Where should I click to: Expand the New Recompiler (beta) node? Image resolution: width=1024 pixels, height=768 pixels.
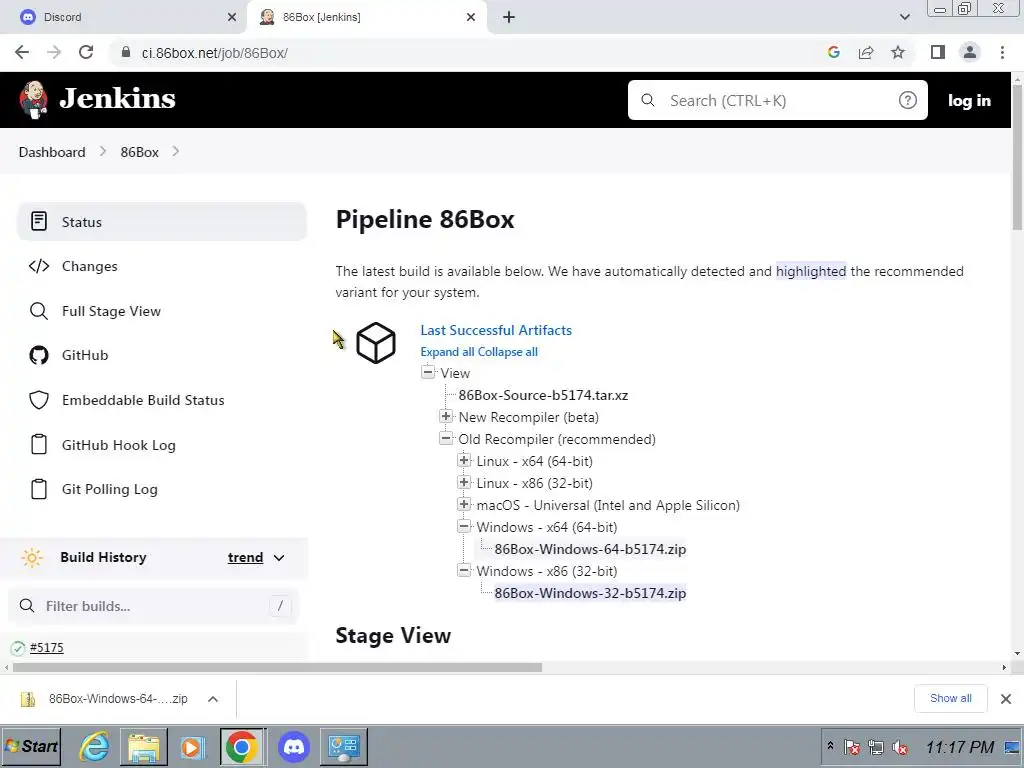(446, 416)
